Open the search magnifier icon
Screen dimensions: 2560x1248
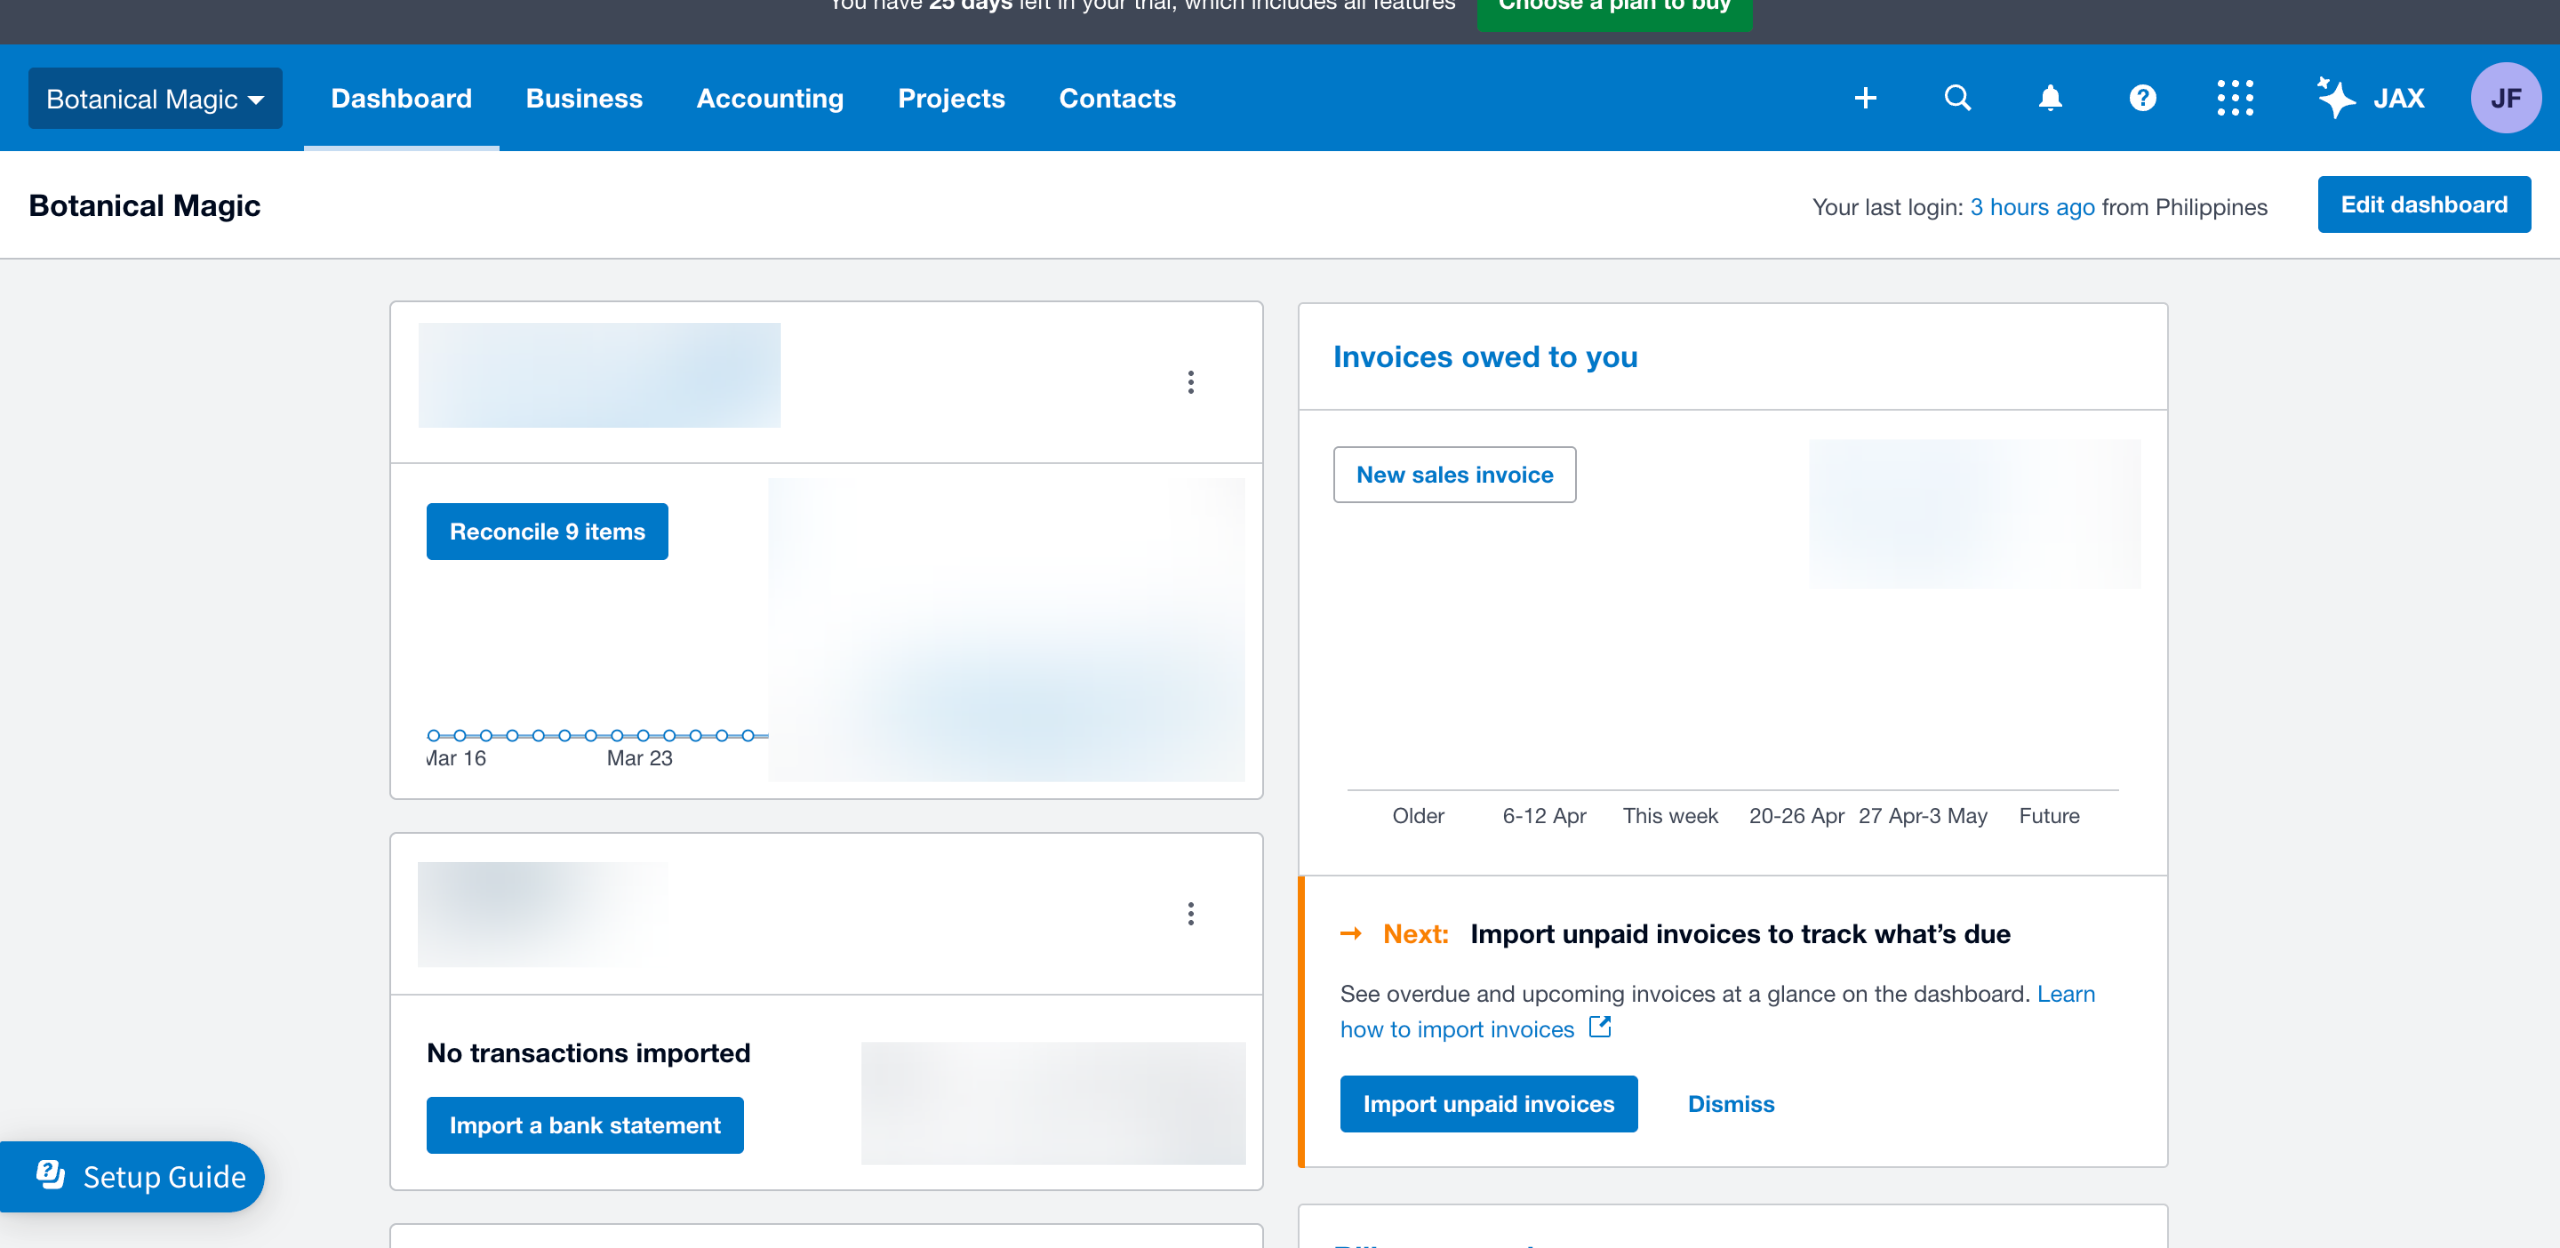1957,98
